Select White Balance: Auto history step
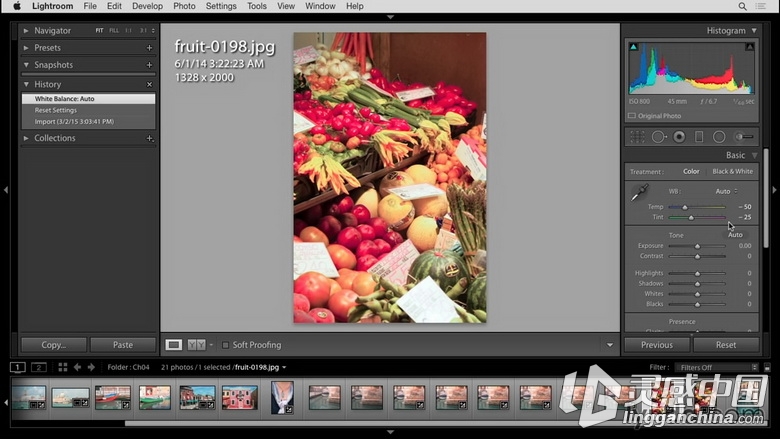This screenshot has width=780, height=439. pos(88,98)
